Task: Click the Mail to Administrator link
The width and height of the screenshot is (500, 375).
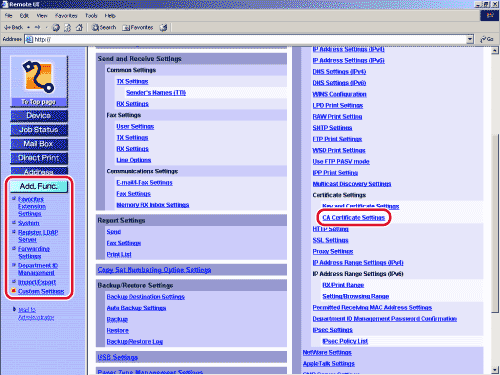Action: [x=36, y=314]
